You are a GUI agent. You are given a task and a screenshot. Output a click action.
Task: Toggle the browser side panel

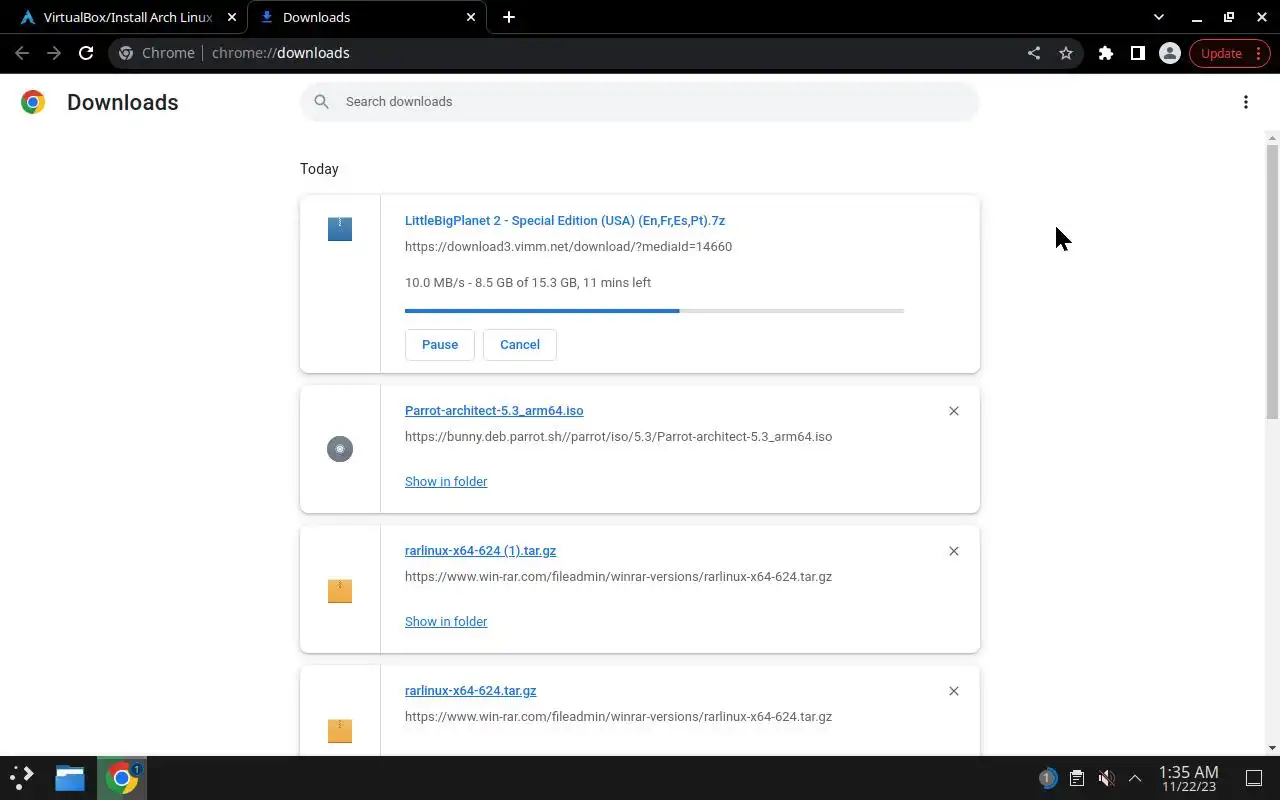[x=1137, y=53]
